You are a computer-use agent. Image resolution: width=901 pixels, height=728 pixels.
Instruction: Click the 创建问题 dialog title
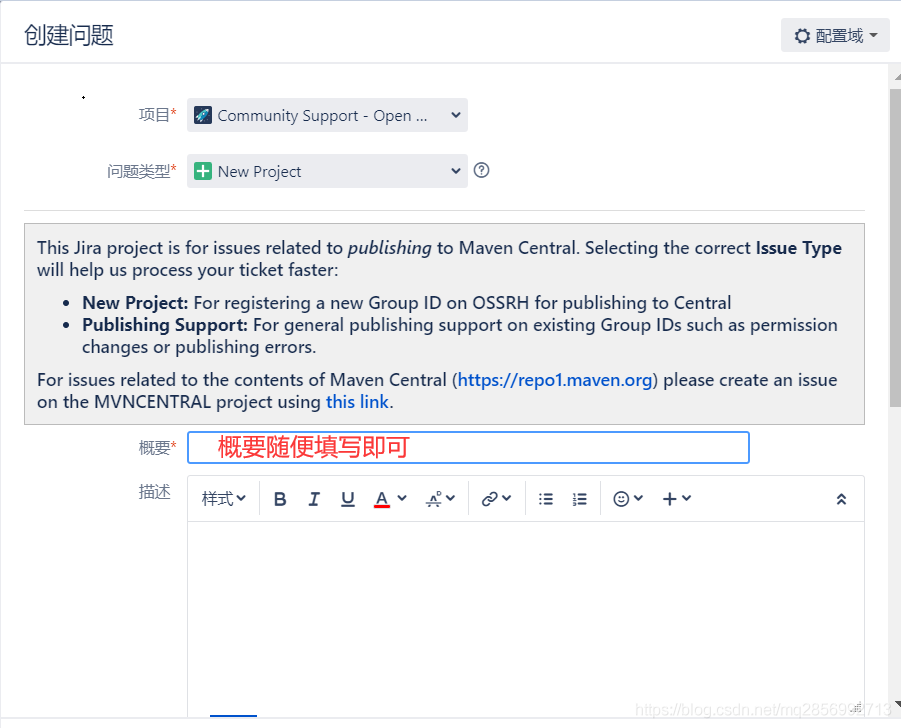(x=69, y=35)
